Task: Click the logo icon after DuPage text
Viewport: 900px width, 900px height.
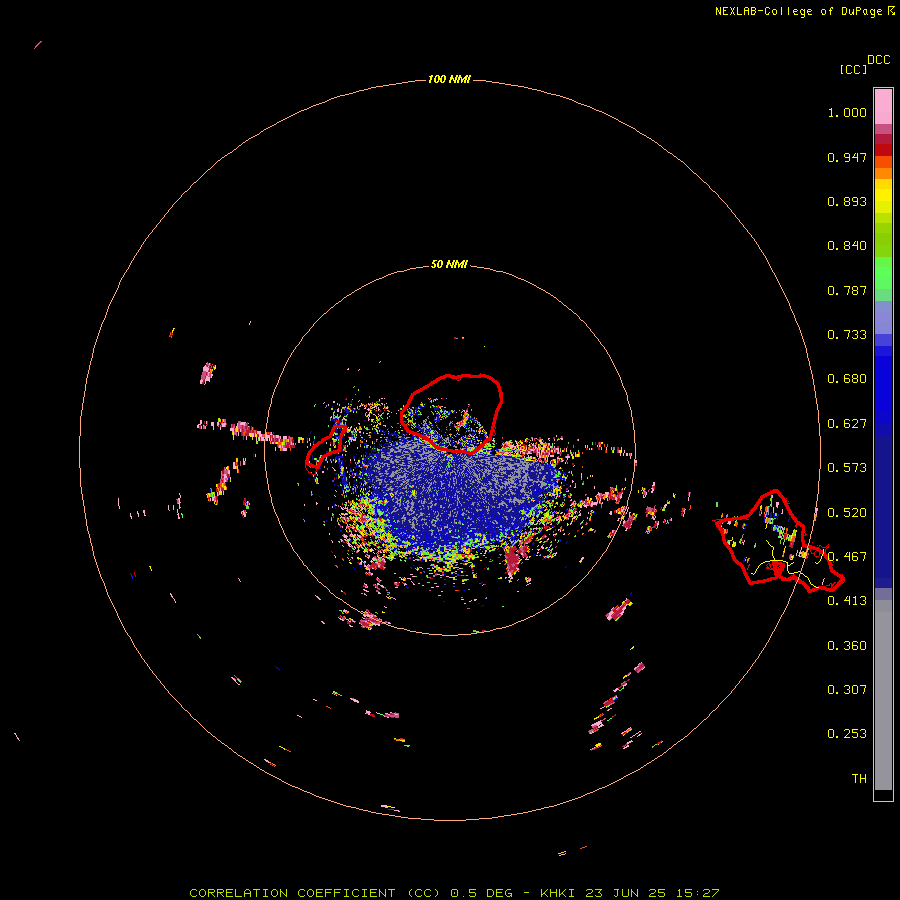Action: 891,10
